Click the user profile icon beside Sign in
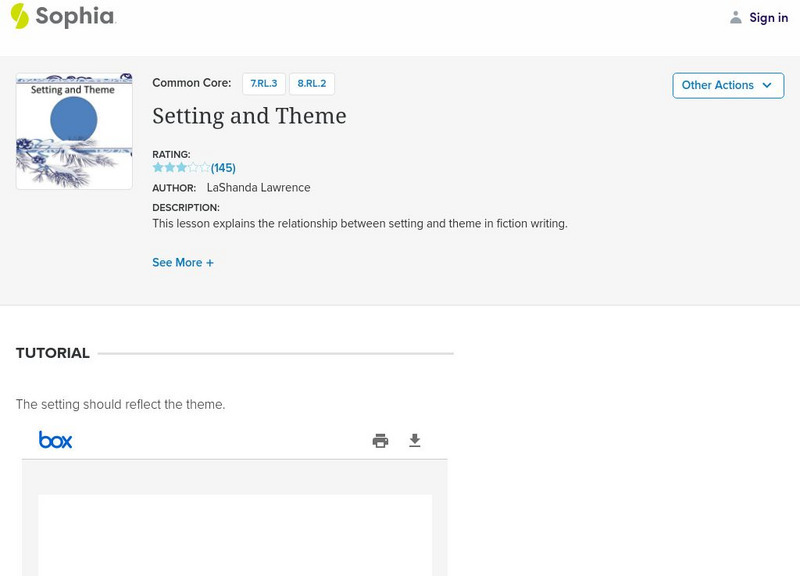The width and height of the screenshot is (800, 576). pos(736,18)
